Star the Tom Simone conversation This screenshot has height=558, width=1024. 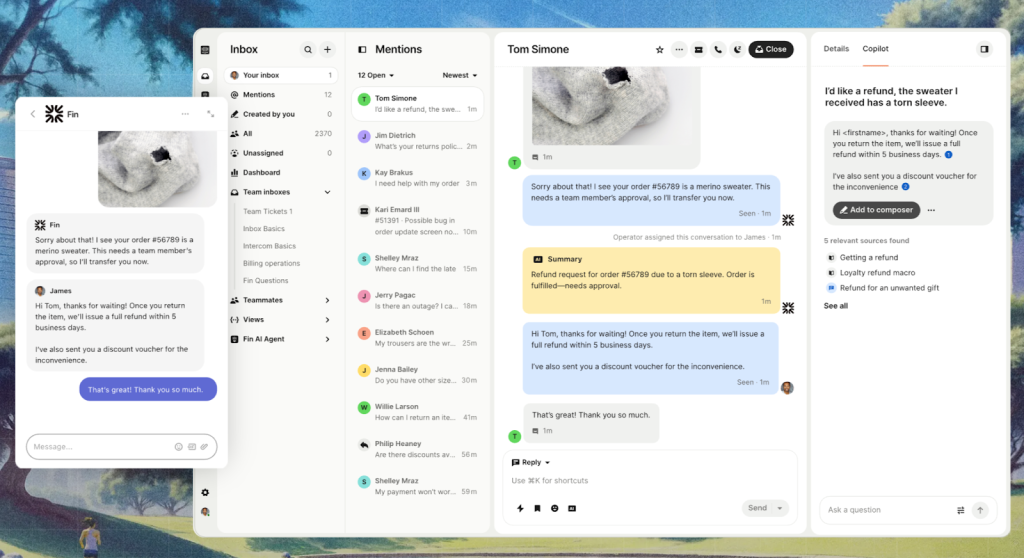tap(660, 50)
